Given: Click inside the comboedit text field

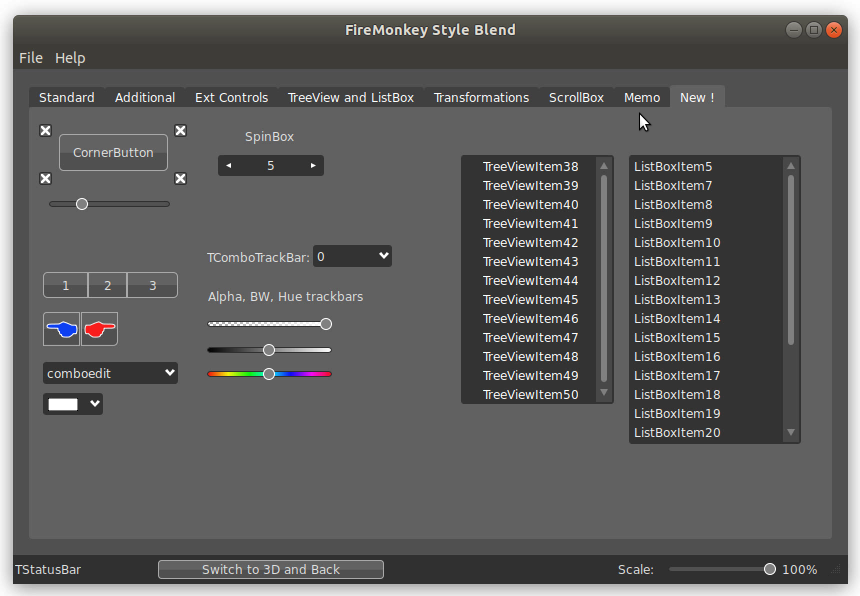Looking at the screenshot, I should (x=103, y=373).
